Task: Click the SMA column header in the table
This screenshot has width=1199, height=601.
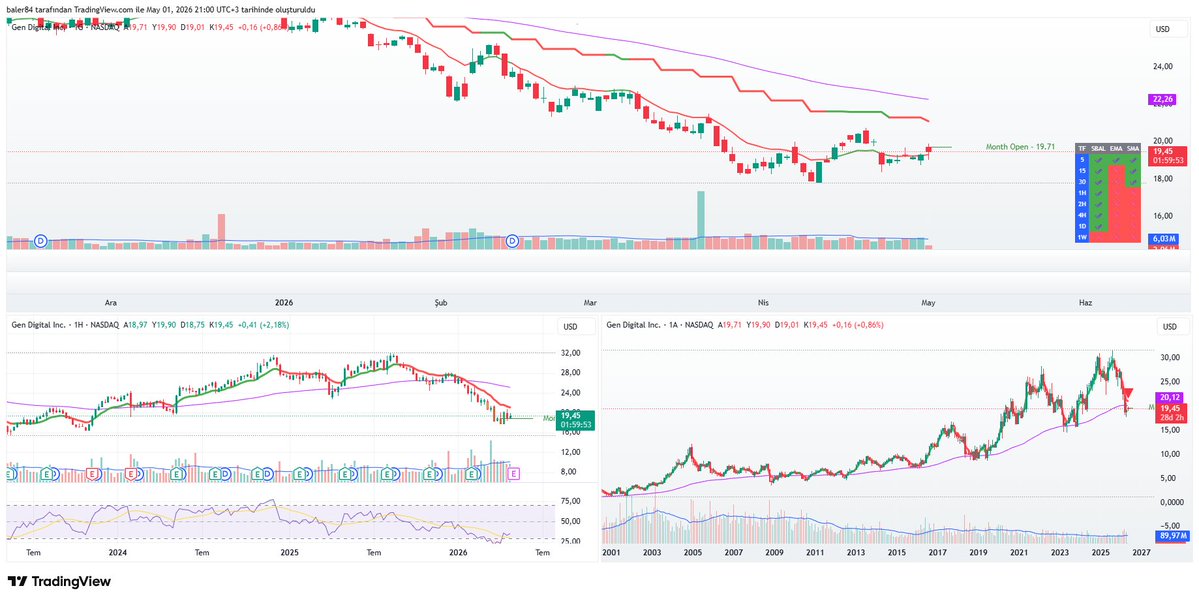Action: tap(1133, 148)
